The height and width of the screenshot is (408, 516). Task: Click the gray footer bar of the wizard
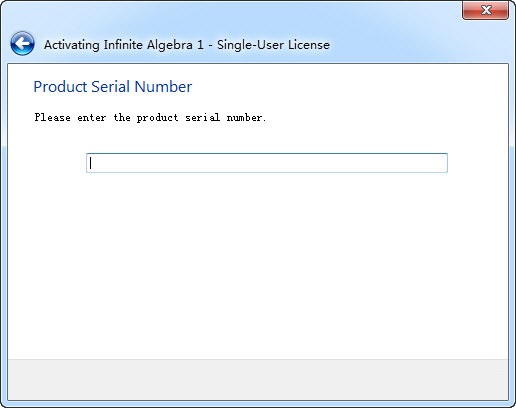[x=258, y=379]
